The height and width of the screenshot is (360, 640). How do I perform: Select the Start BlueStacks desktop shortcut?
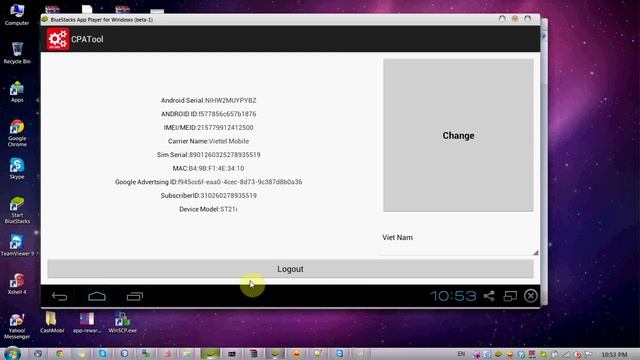coord(17,210)
